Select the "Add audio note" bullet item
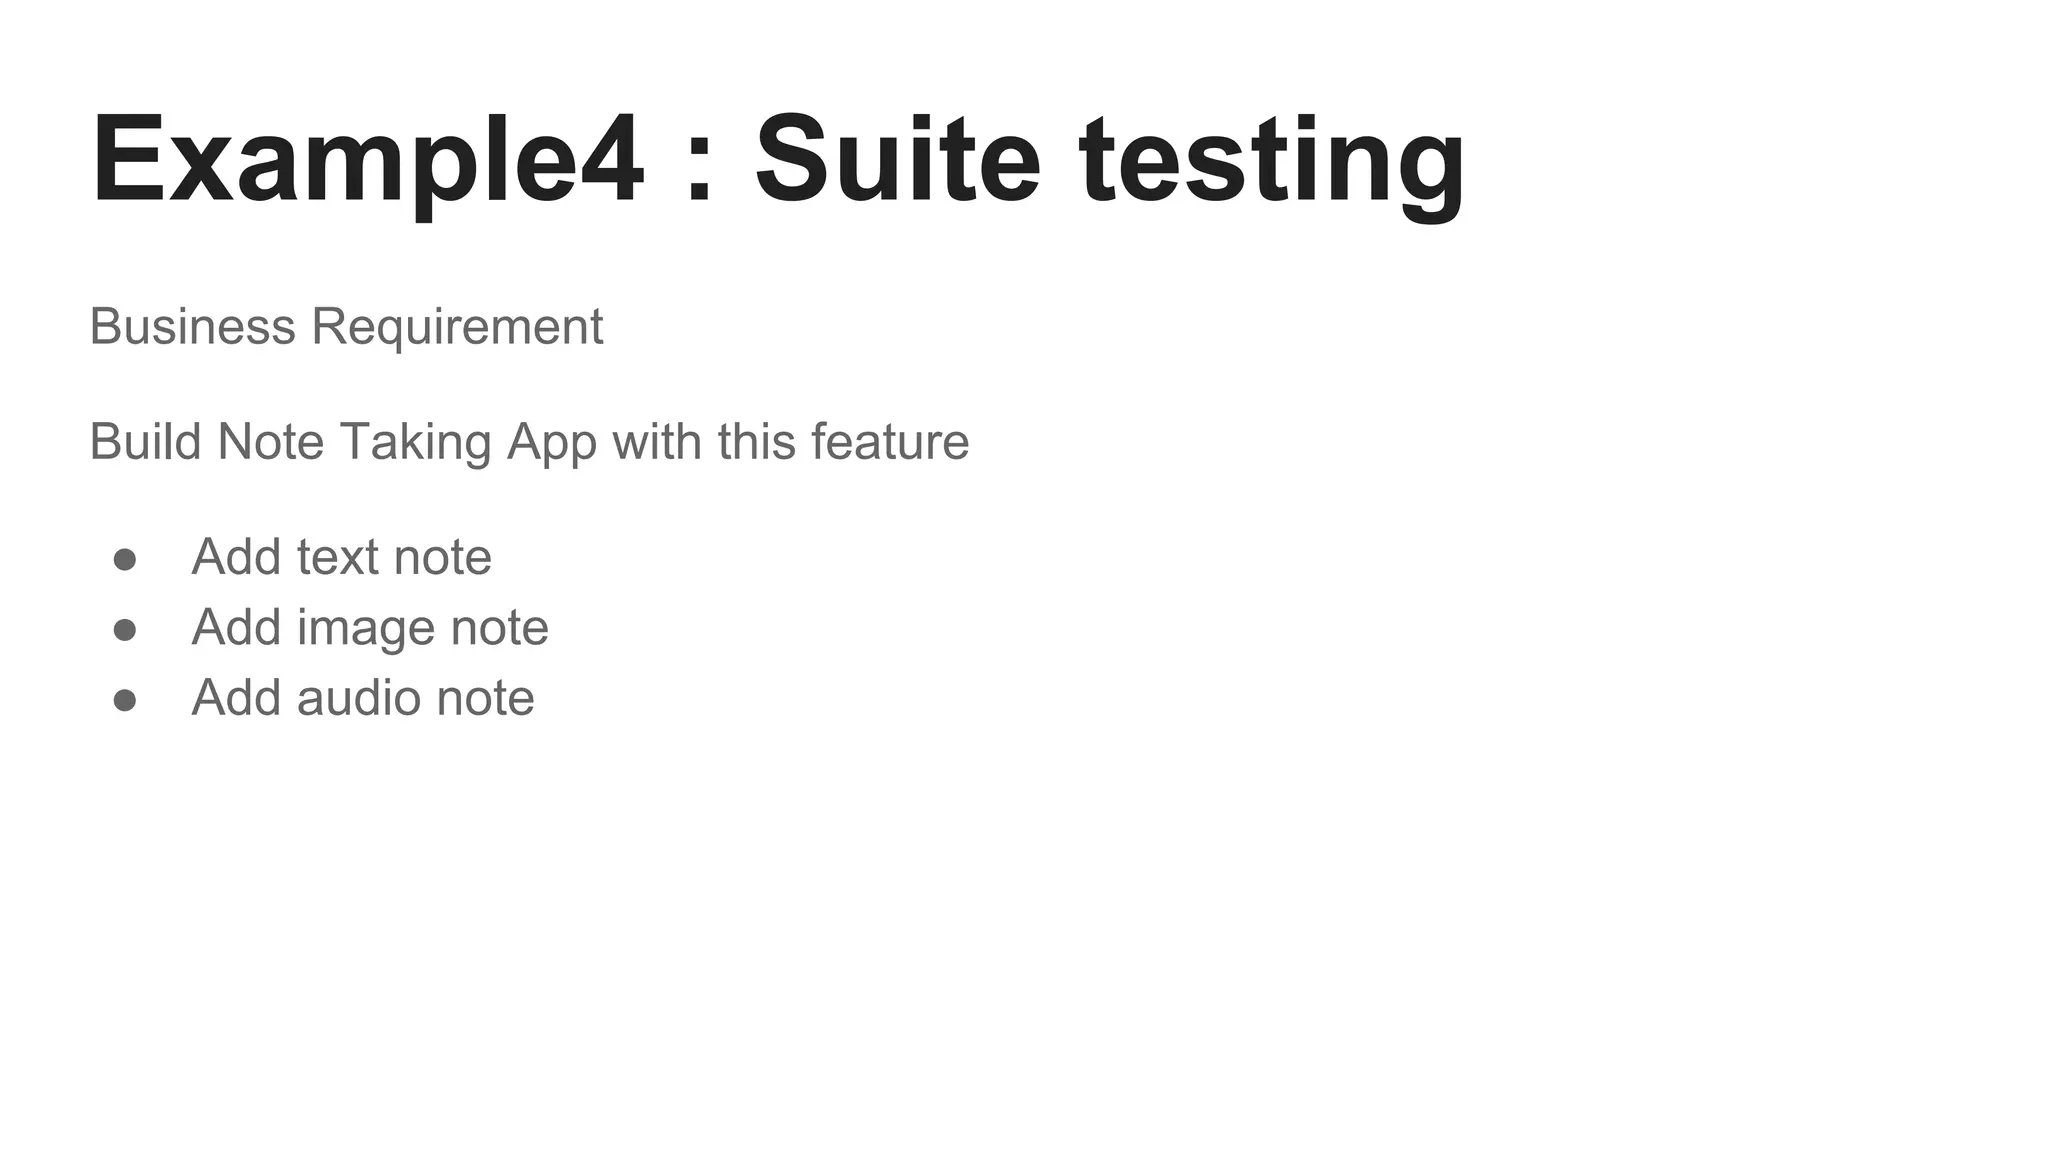 coord(363,697)
